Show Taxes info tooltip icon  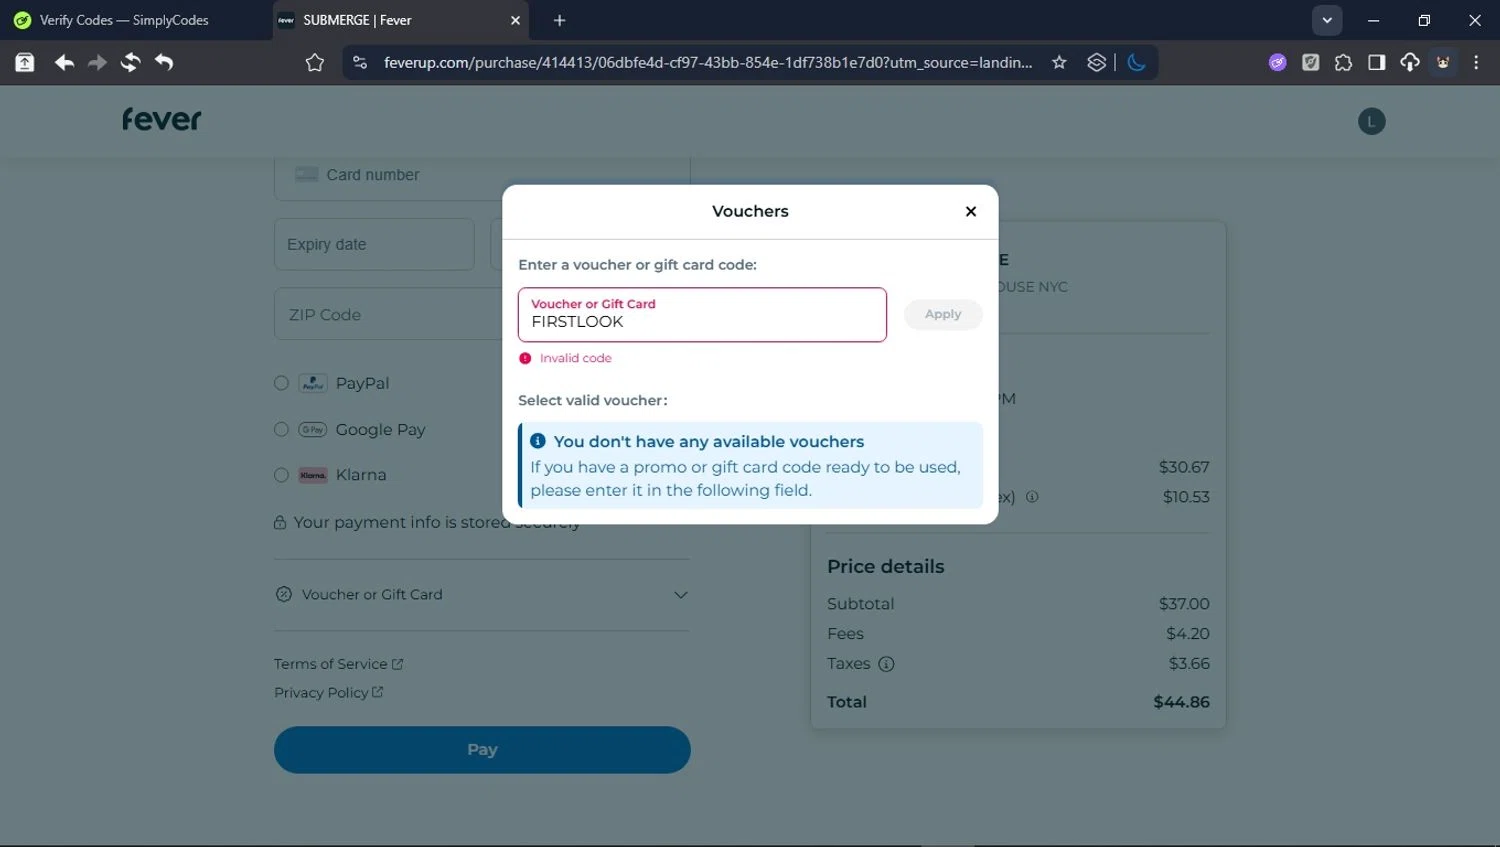(886, 664)
